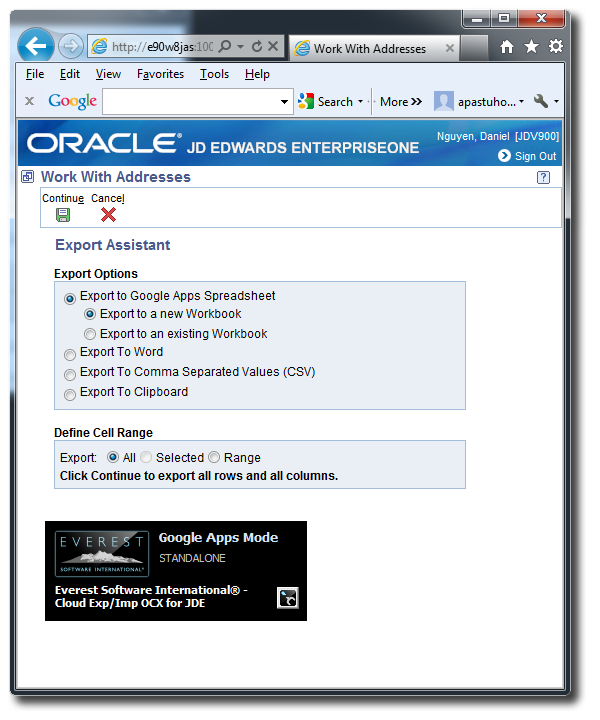Select Export To Word option
Screen dimensions: 600x720
[70, 355]
